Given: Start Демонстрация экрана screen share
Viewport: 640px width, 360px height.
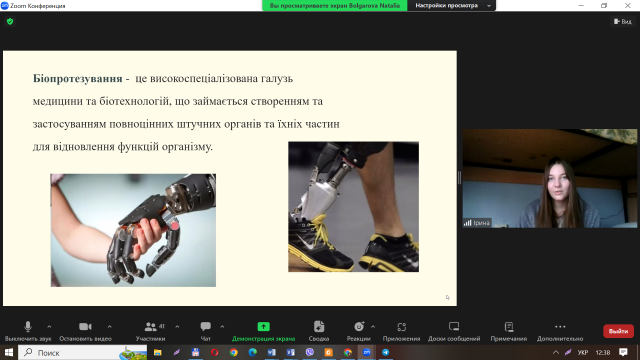Looking at the screenshot, I should point(263,331).
